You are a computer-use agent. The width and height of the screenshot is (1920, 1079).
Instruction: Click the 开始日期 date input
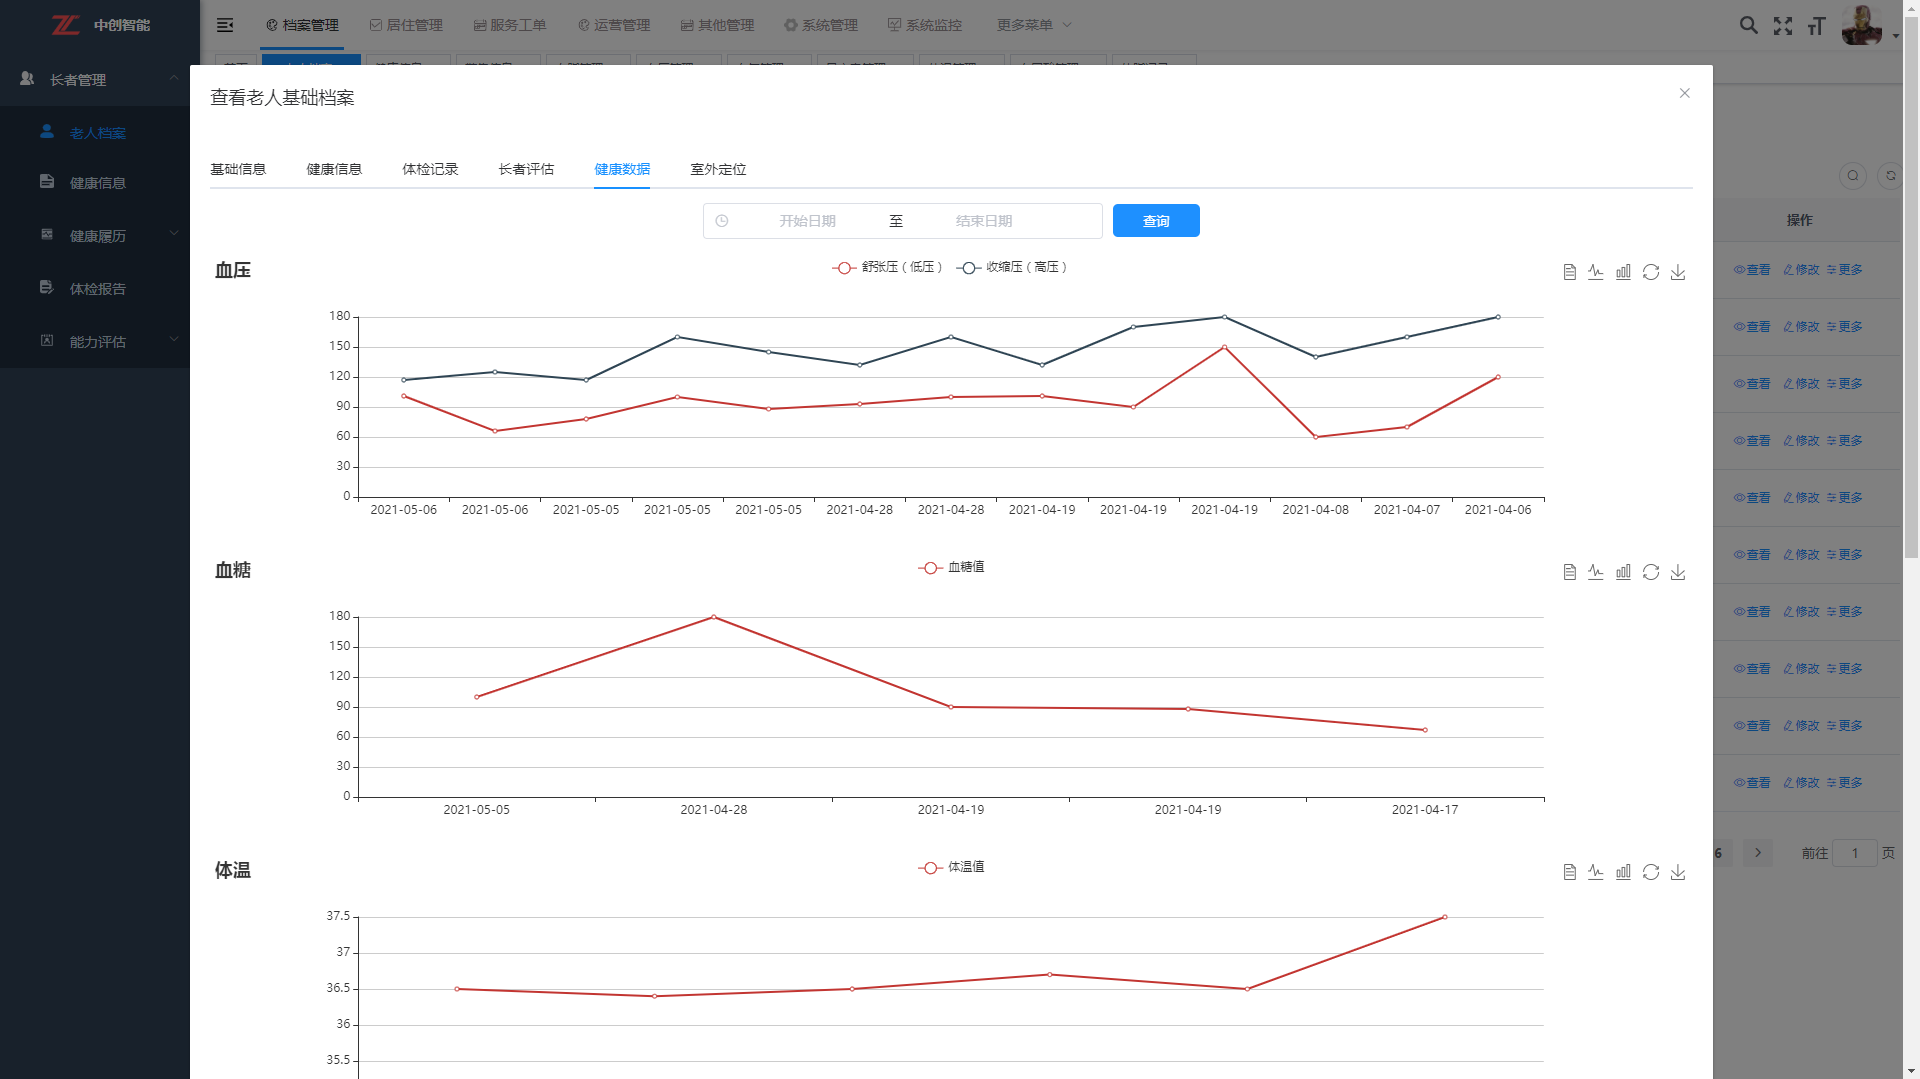click(807, 221)
